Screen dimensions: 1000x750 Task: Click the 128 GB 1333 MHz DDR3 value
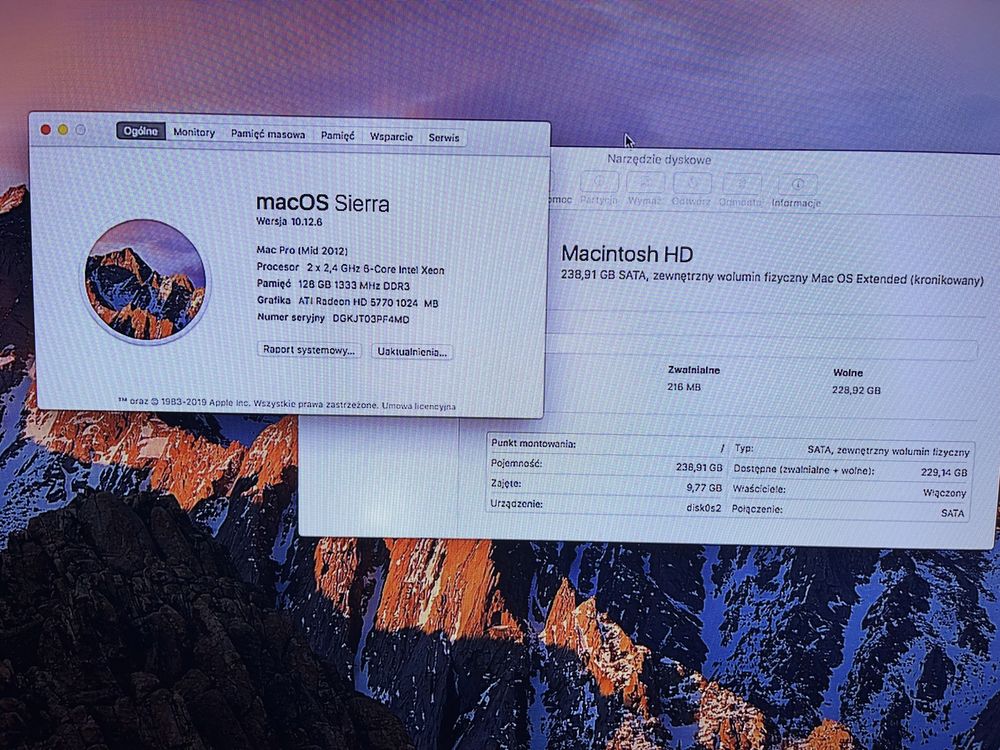click(354, 286)
